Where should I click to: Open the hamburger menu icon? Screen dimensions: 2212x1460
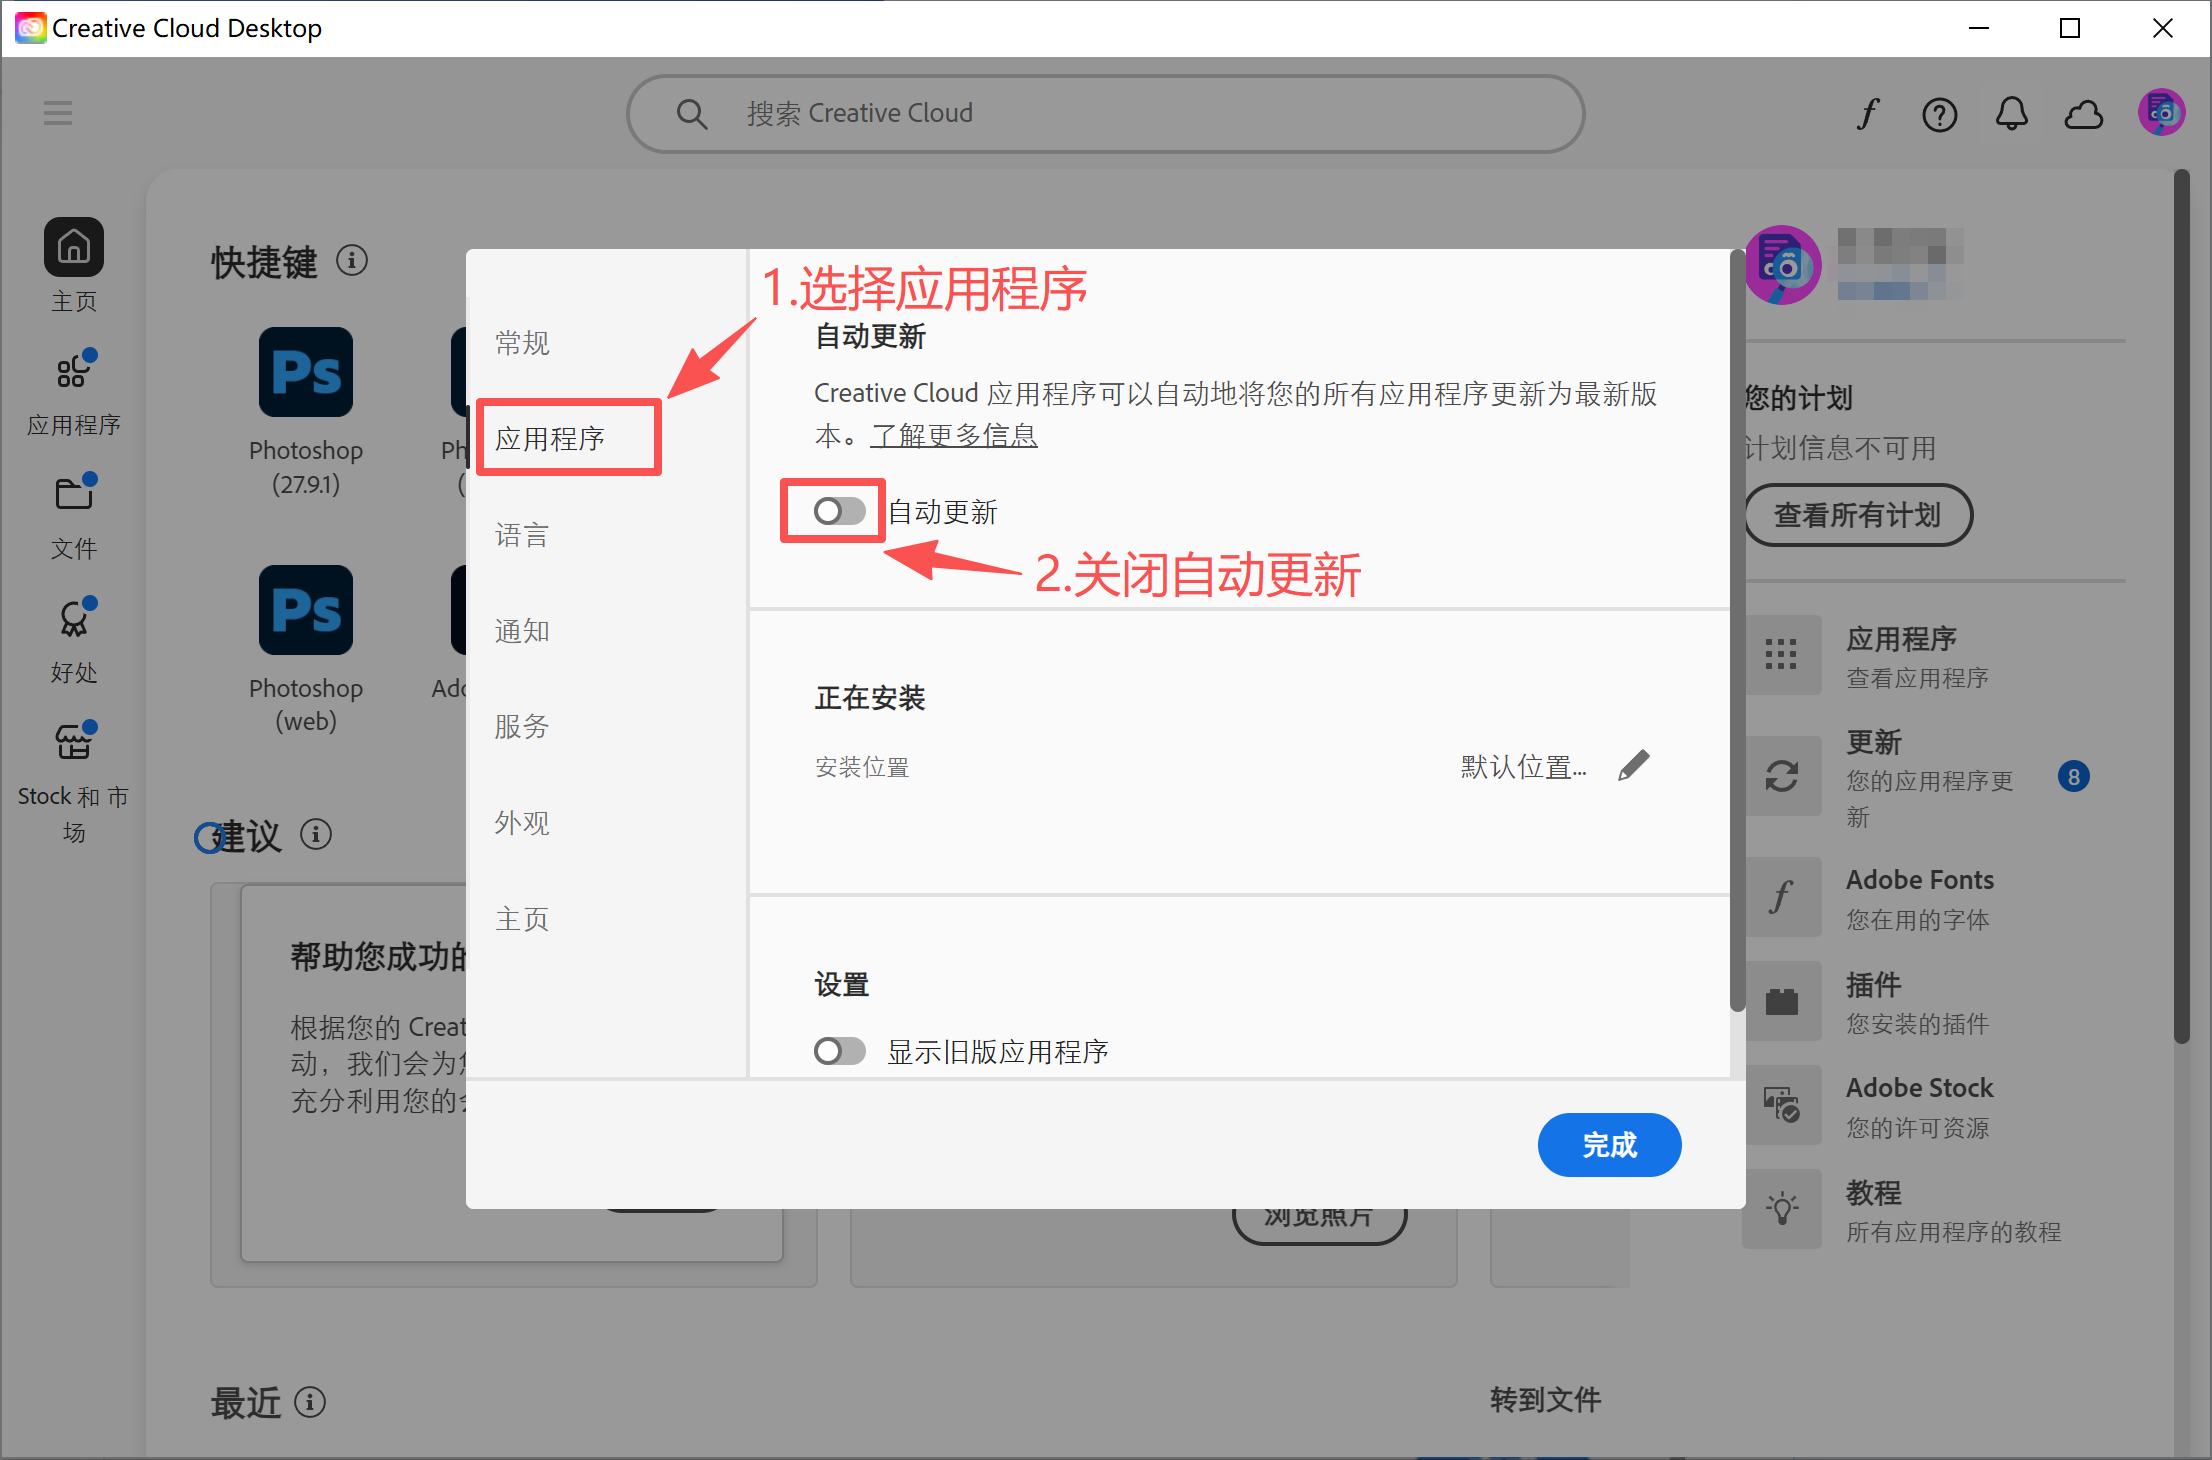tap(58, 113)
